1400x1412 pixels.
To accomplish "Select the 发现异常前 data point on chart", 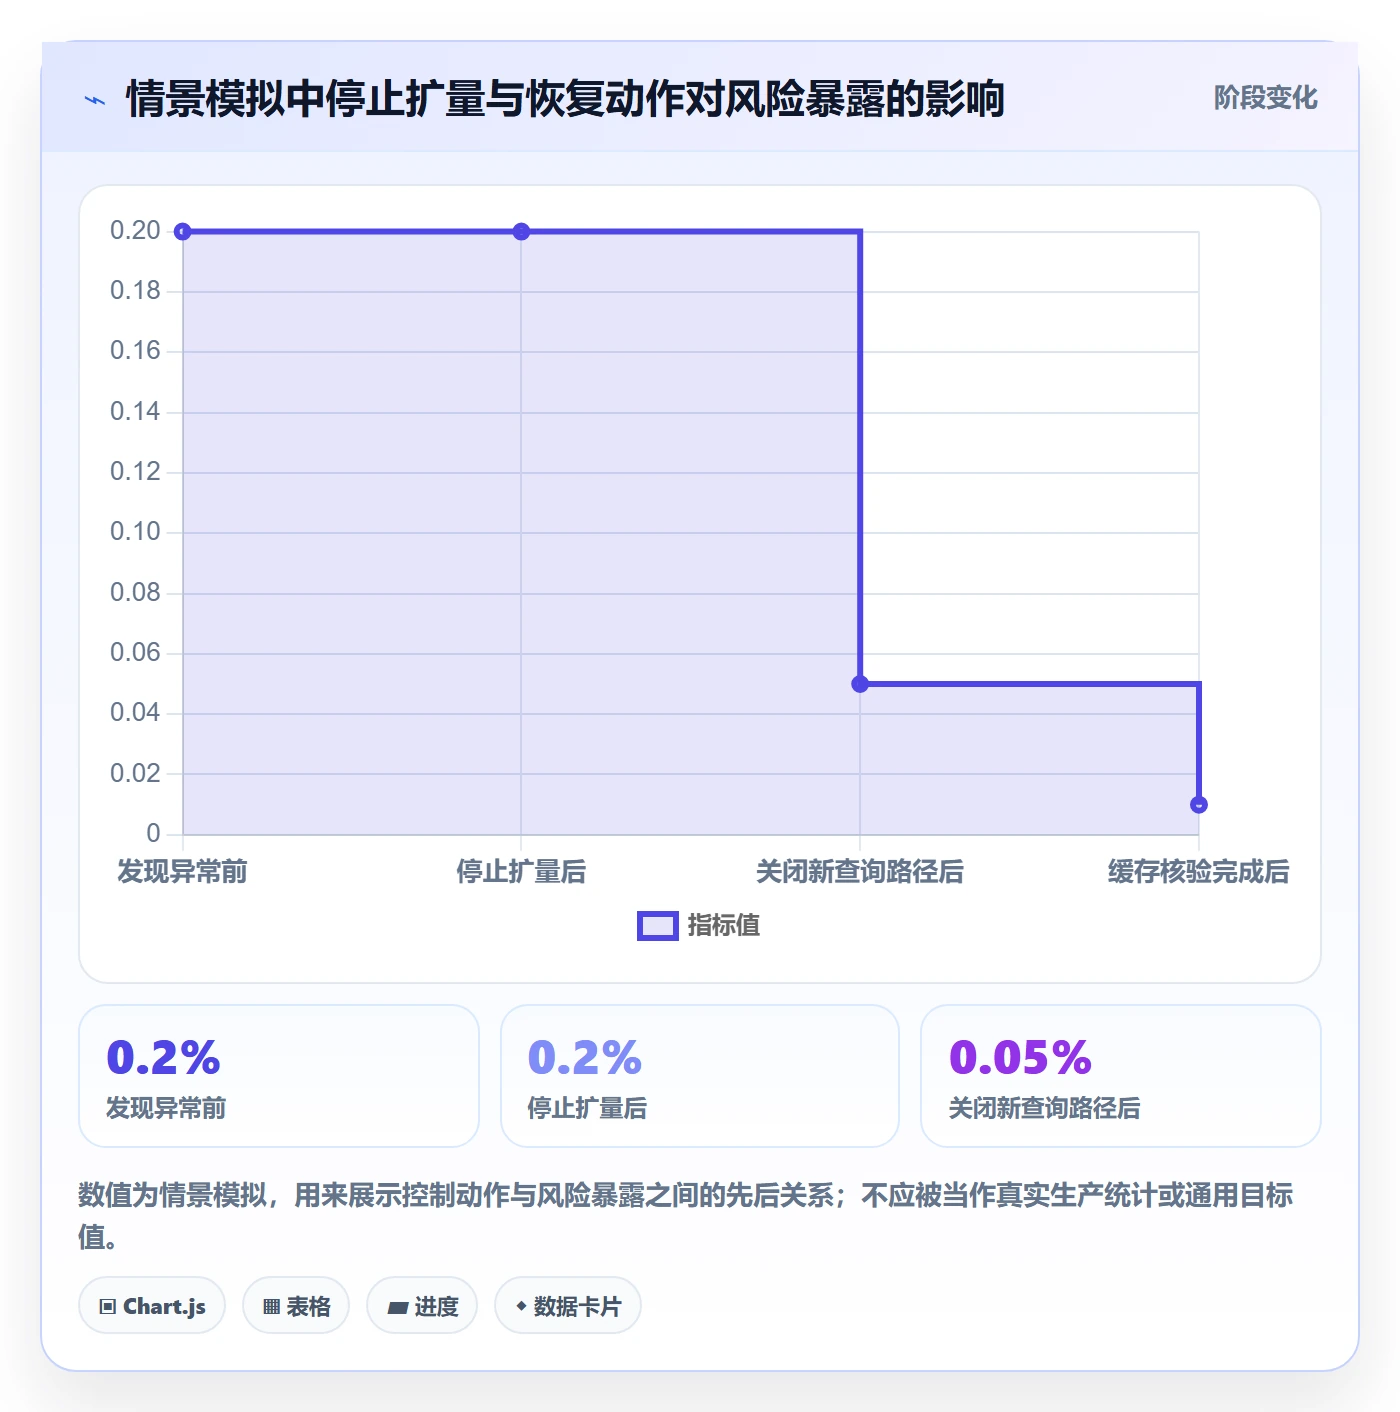I will [x=182, y=232].
